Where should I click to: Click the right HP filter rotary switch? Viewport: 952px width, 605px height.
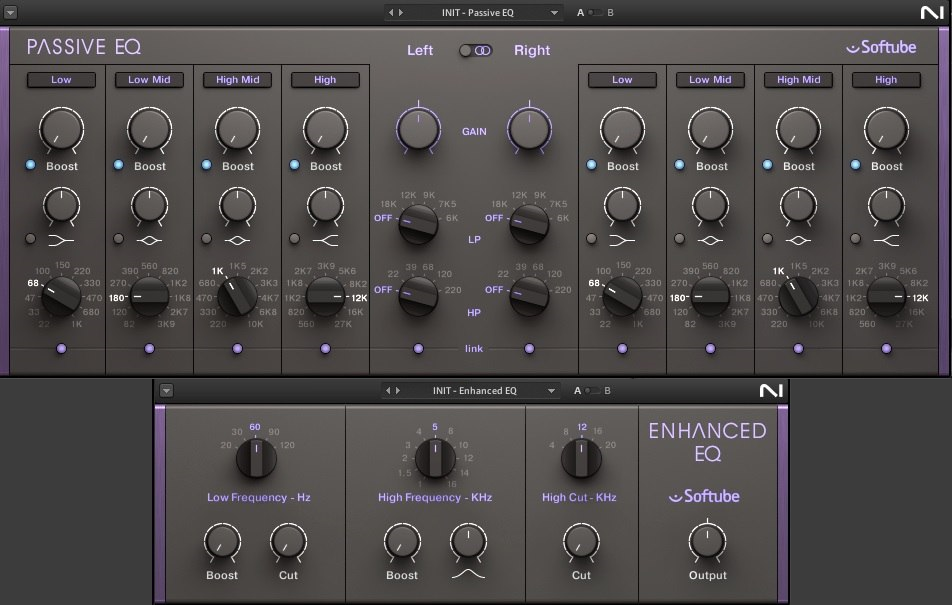[x=529, y=296]
